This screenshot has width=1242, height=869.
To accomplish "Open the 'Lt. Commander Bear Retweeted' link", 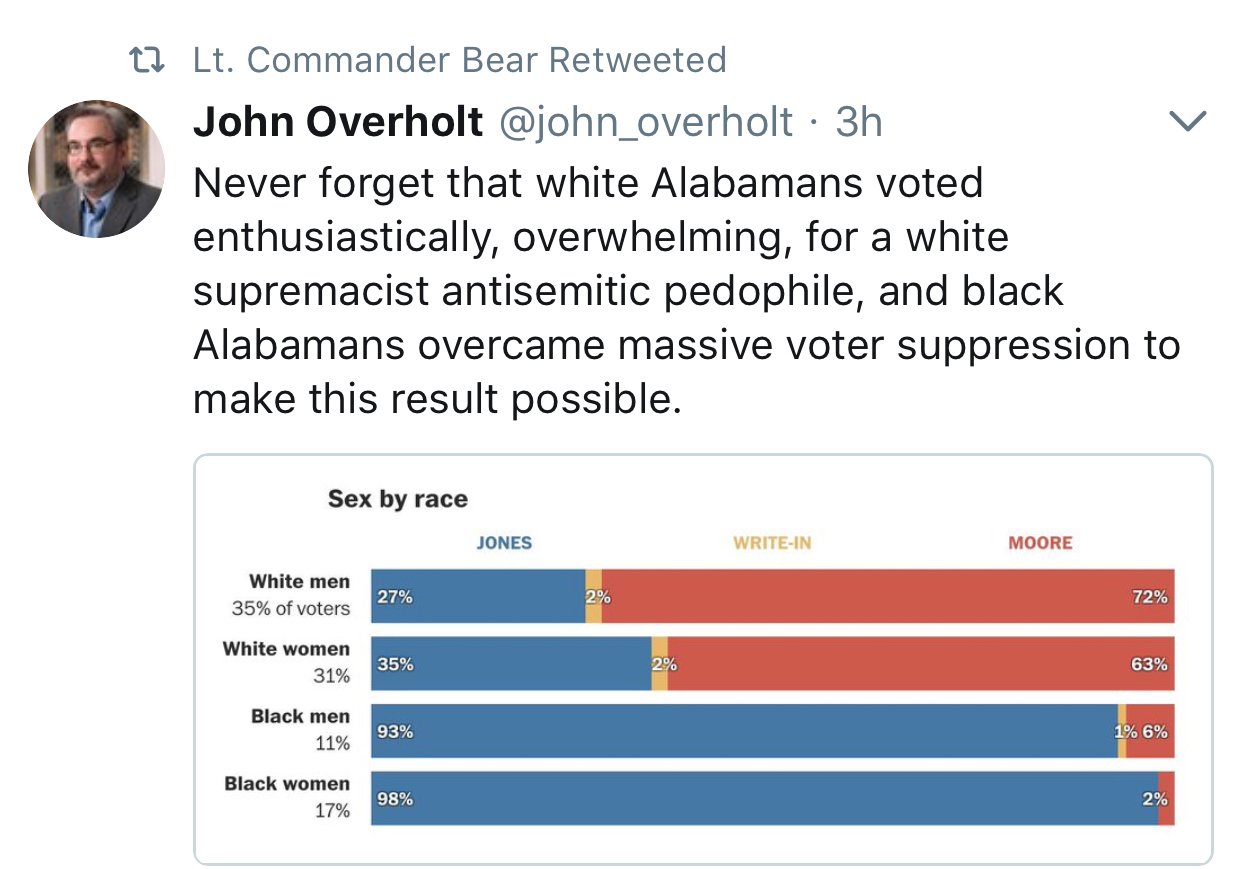I will point(460,60).
